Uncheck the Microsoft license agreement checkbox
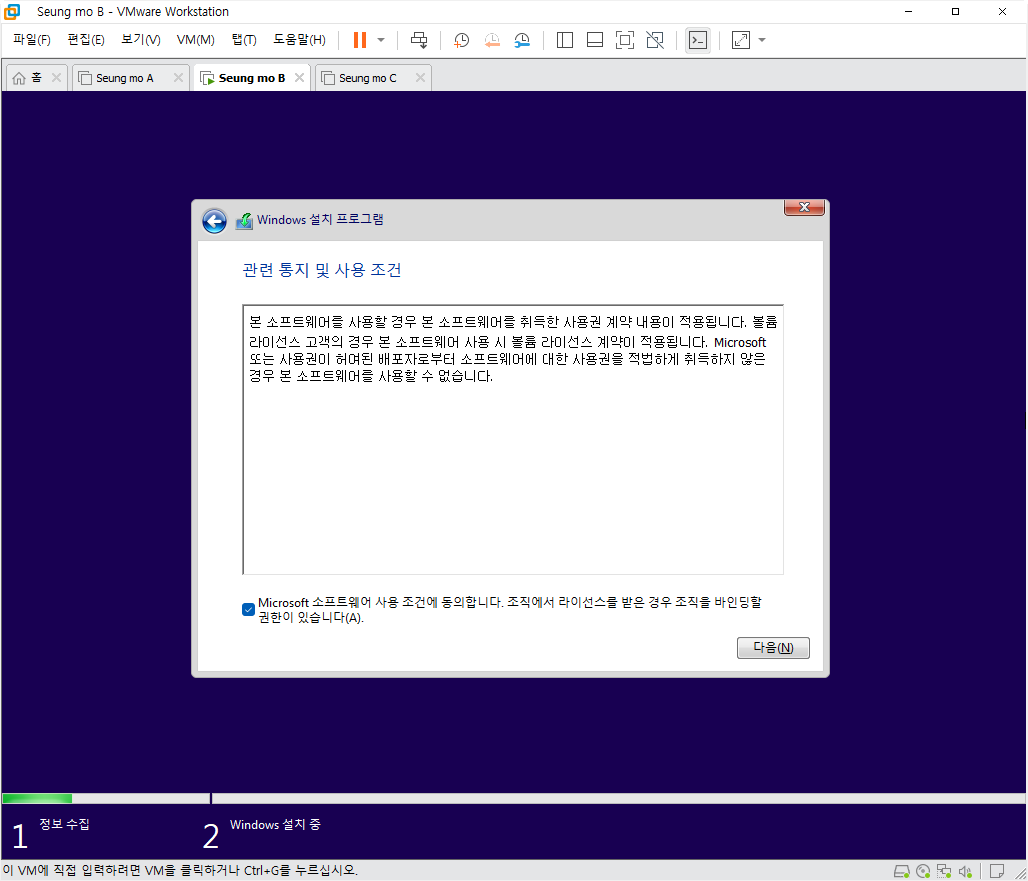 point(248,610)
